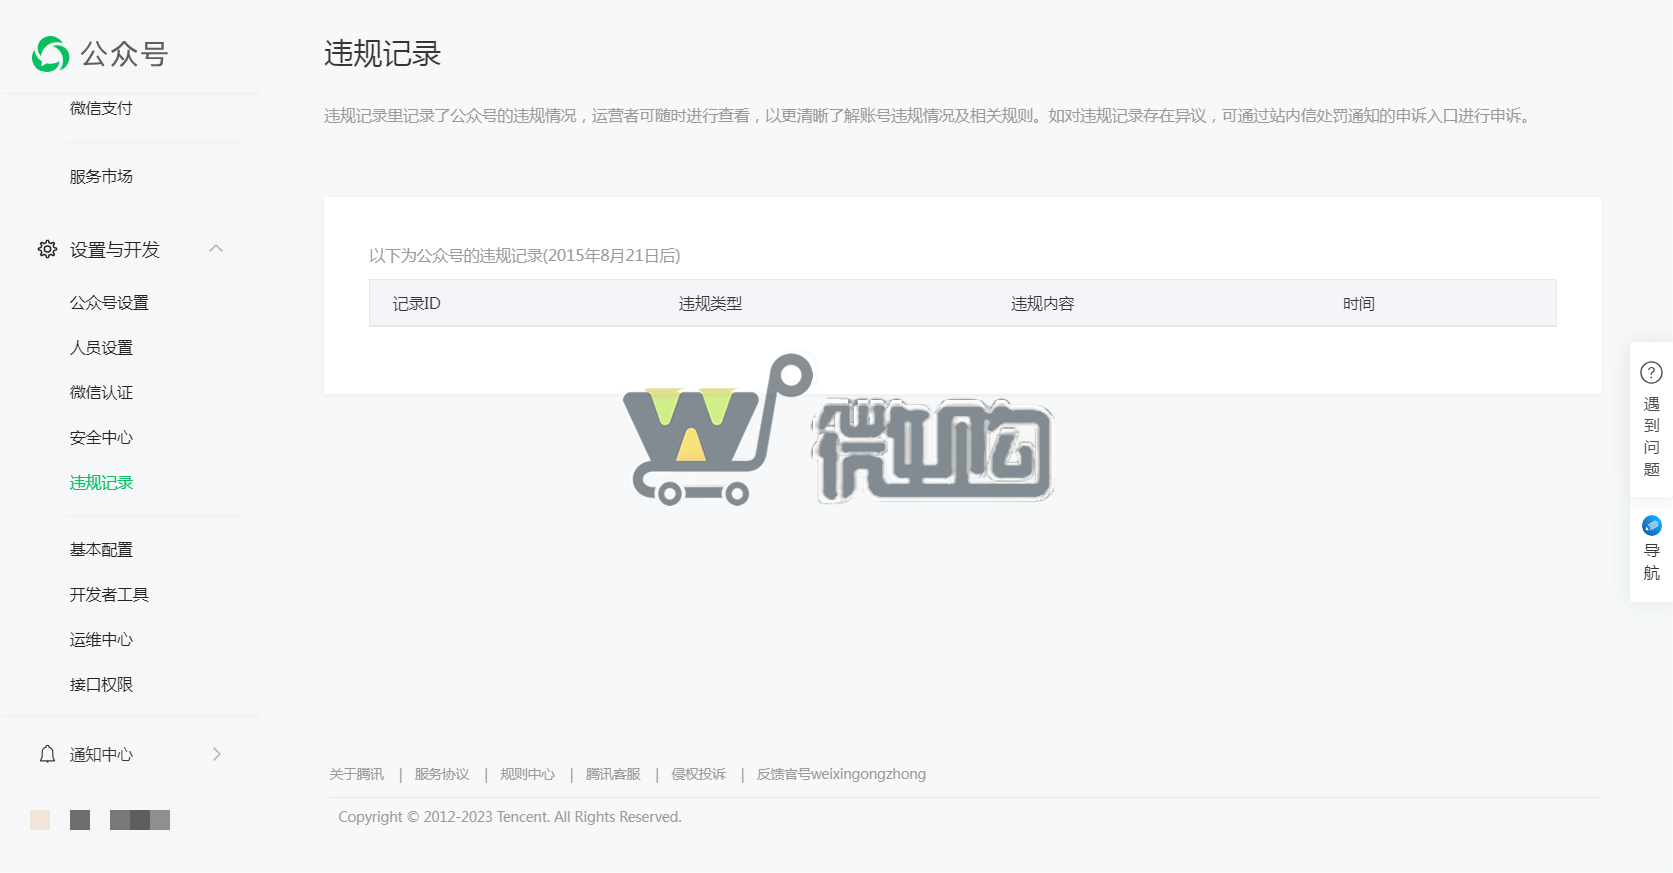
Task: Open 开发者工具 page
Action: (109, 594)
